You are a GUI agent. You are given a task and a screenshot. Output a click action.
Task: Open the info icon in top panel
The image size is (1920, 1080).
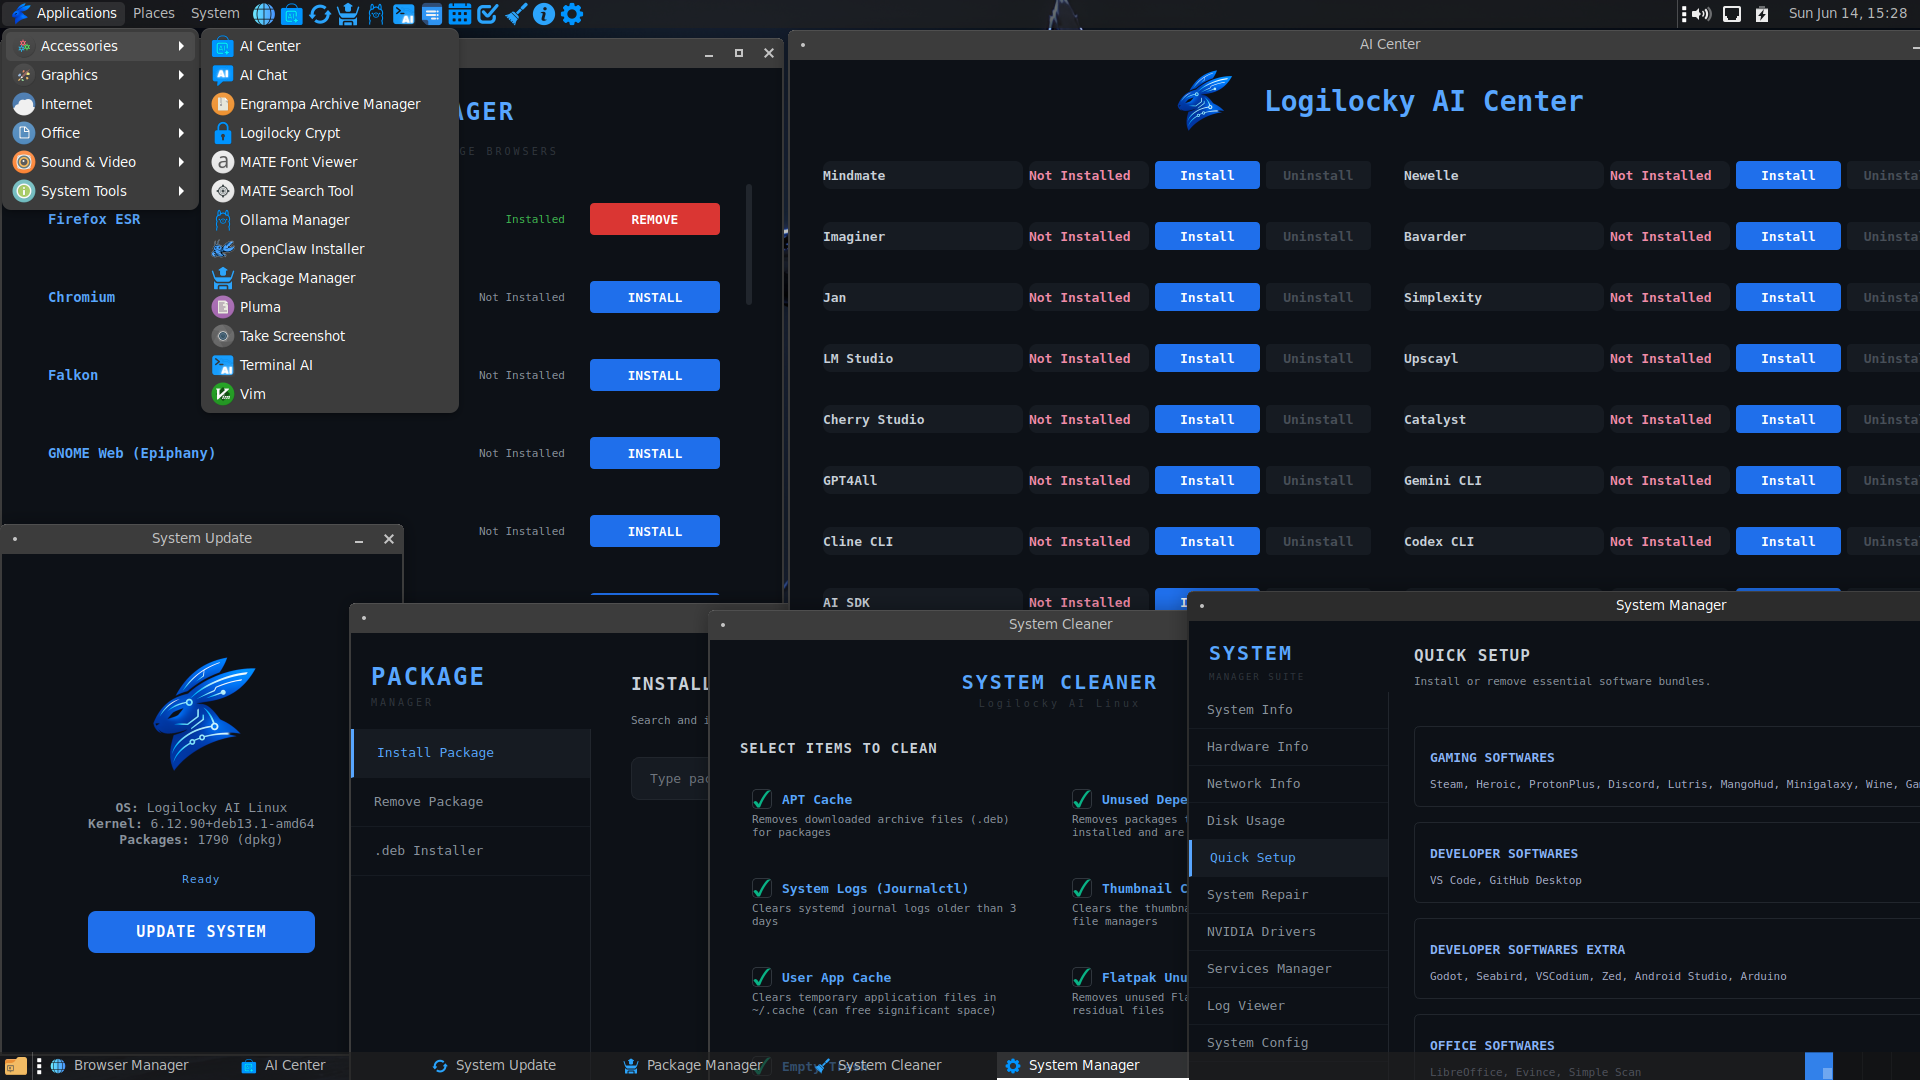[544, 14]
